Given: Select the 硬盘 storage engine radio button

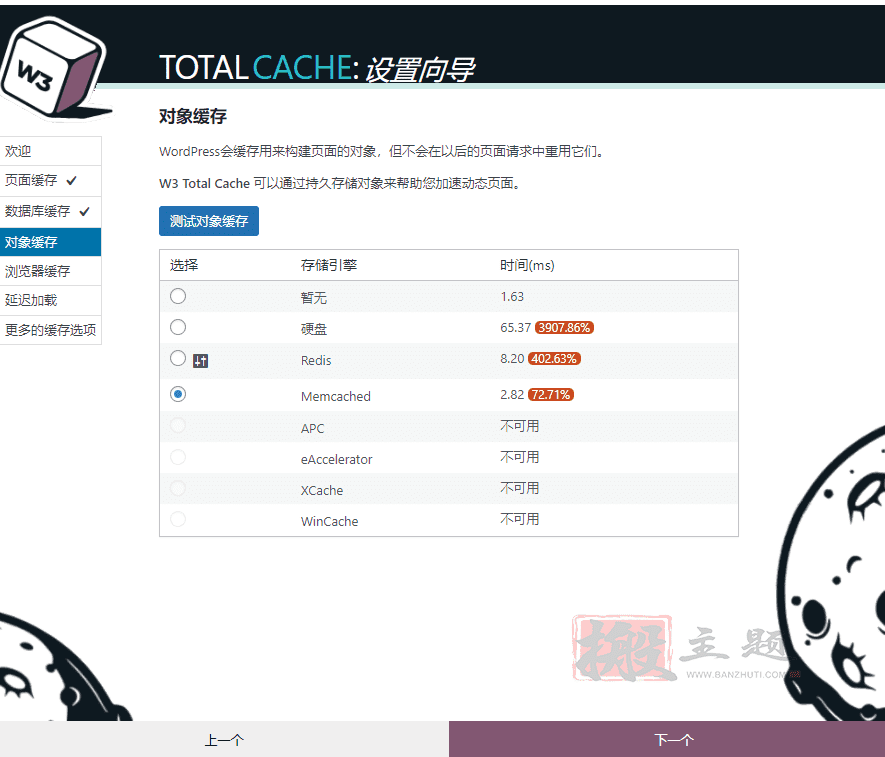Looking at the screenshot, I should (x=178, y=327).
